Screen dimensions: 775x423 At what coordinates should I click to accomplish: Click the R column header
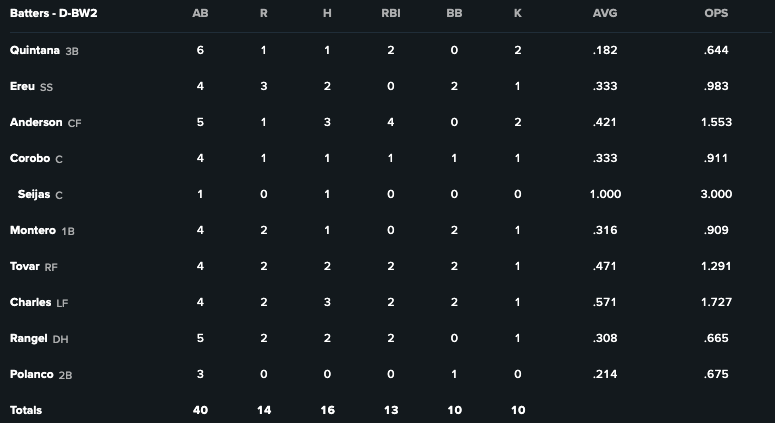(x=263, y=14)
